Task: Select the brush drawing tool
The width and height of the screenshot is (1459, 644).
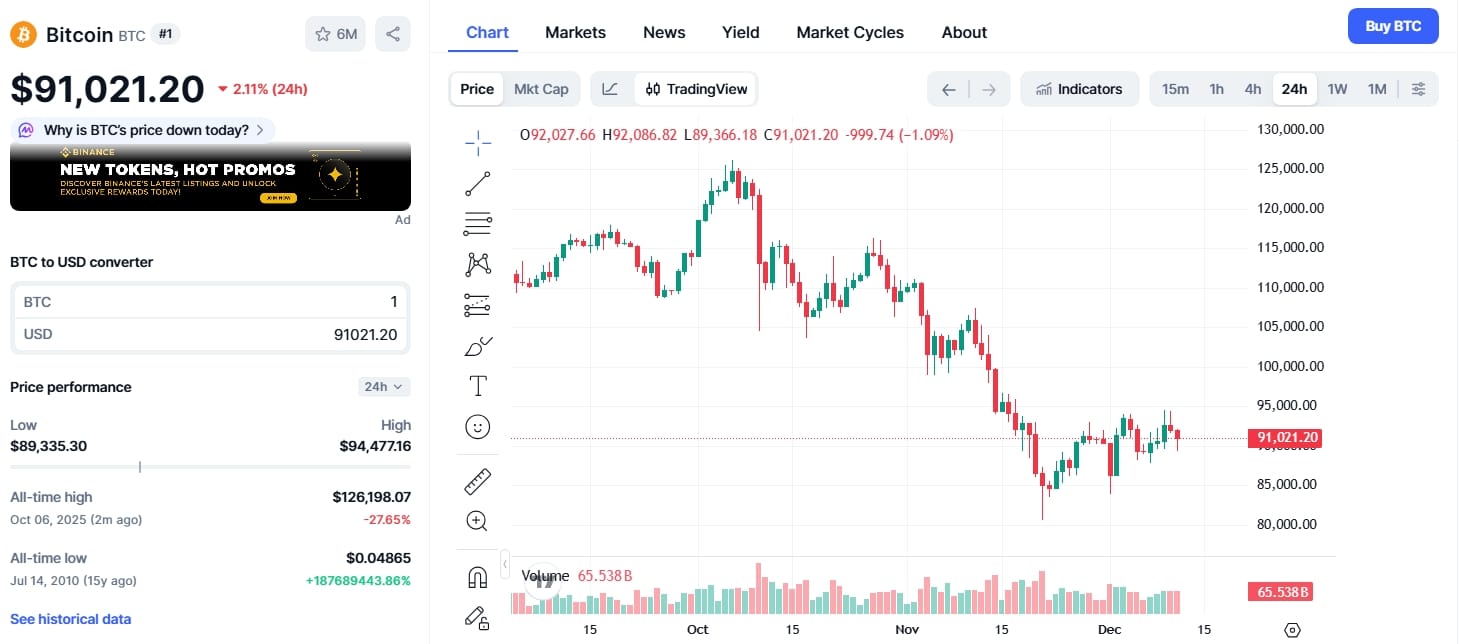Action: point(478,344)
